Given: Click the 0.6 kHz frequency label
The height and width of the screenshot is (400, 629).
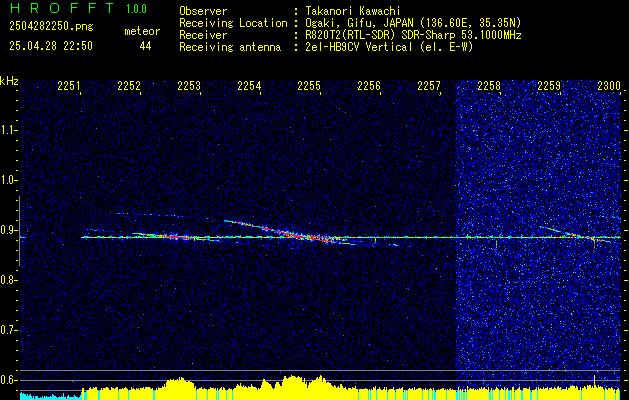Looking at the screenshot, I should 8,380.
